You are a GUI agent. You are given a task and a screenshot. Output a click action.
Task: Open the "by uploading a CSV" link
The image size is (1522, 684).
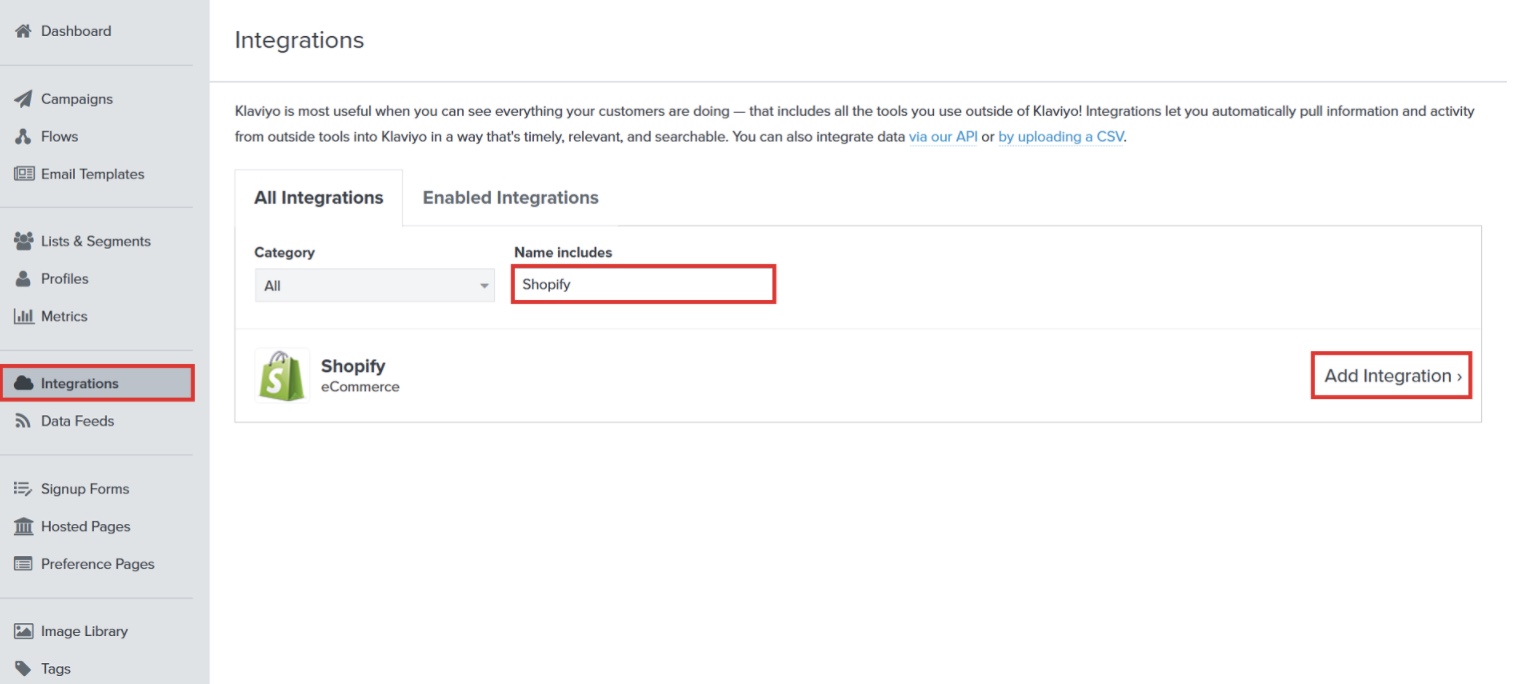pos(1061,137)
